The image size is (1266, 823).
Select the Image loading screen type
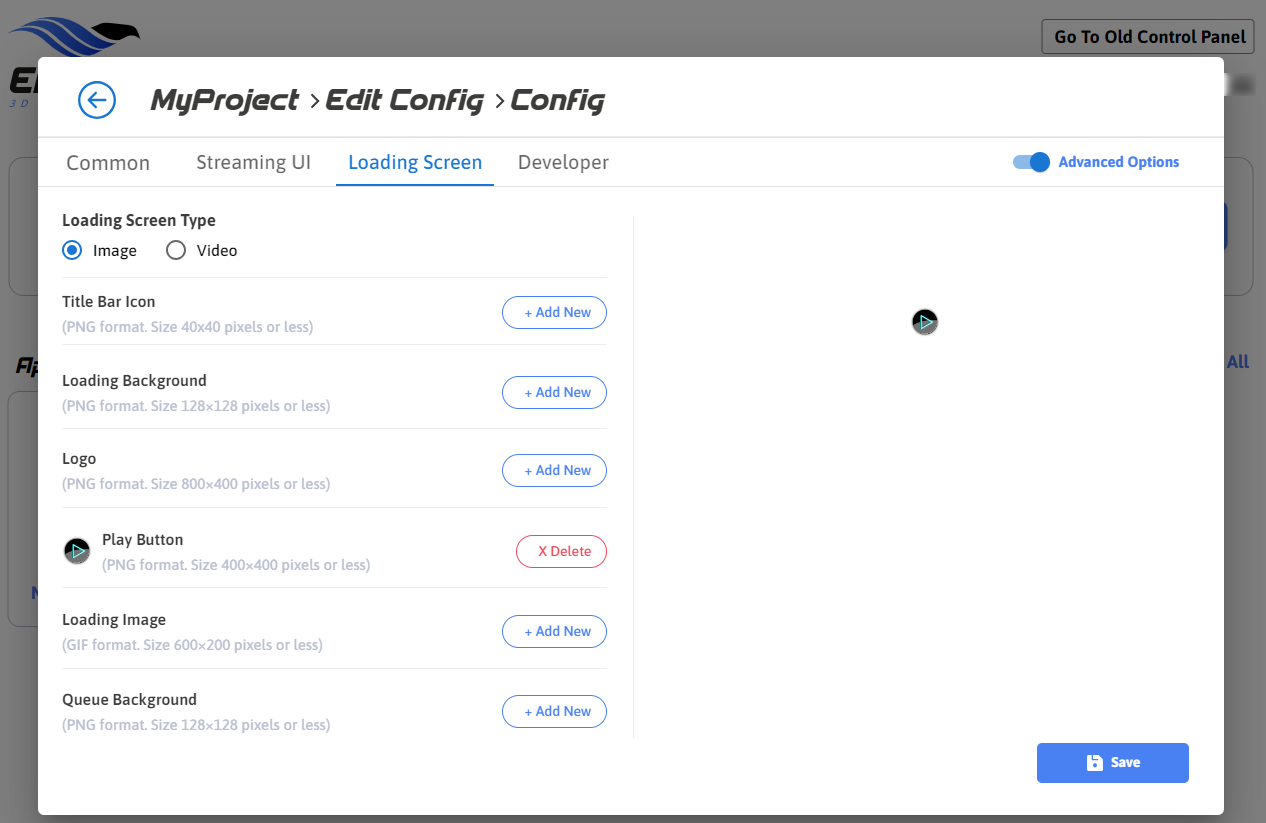click(72, 251)
